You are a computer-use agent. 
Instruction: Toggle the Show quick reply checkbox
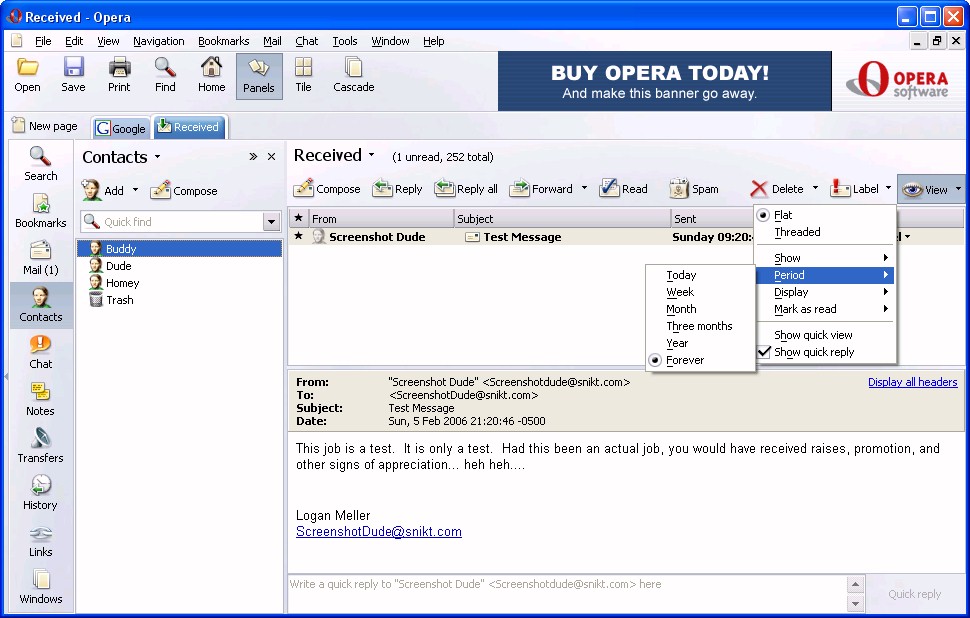click(764, 352)
